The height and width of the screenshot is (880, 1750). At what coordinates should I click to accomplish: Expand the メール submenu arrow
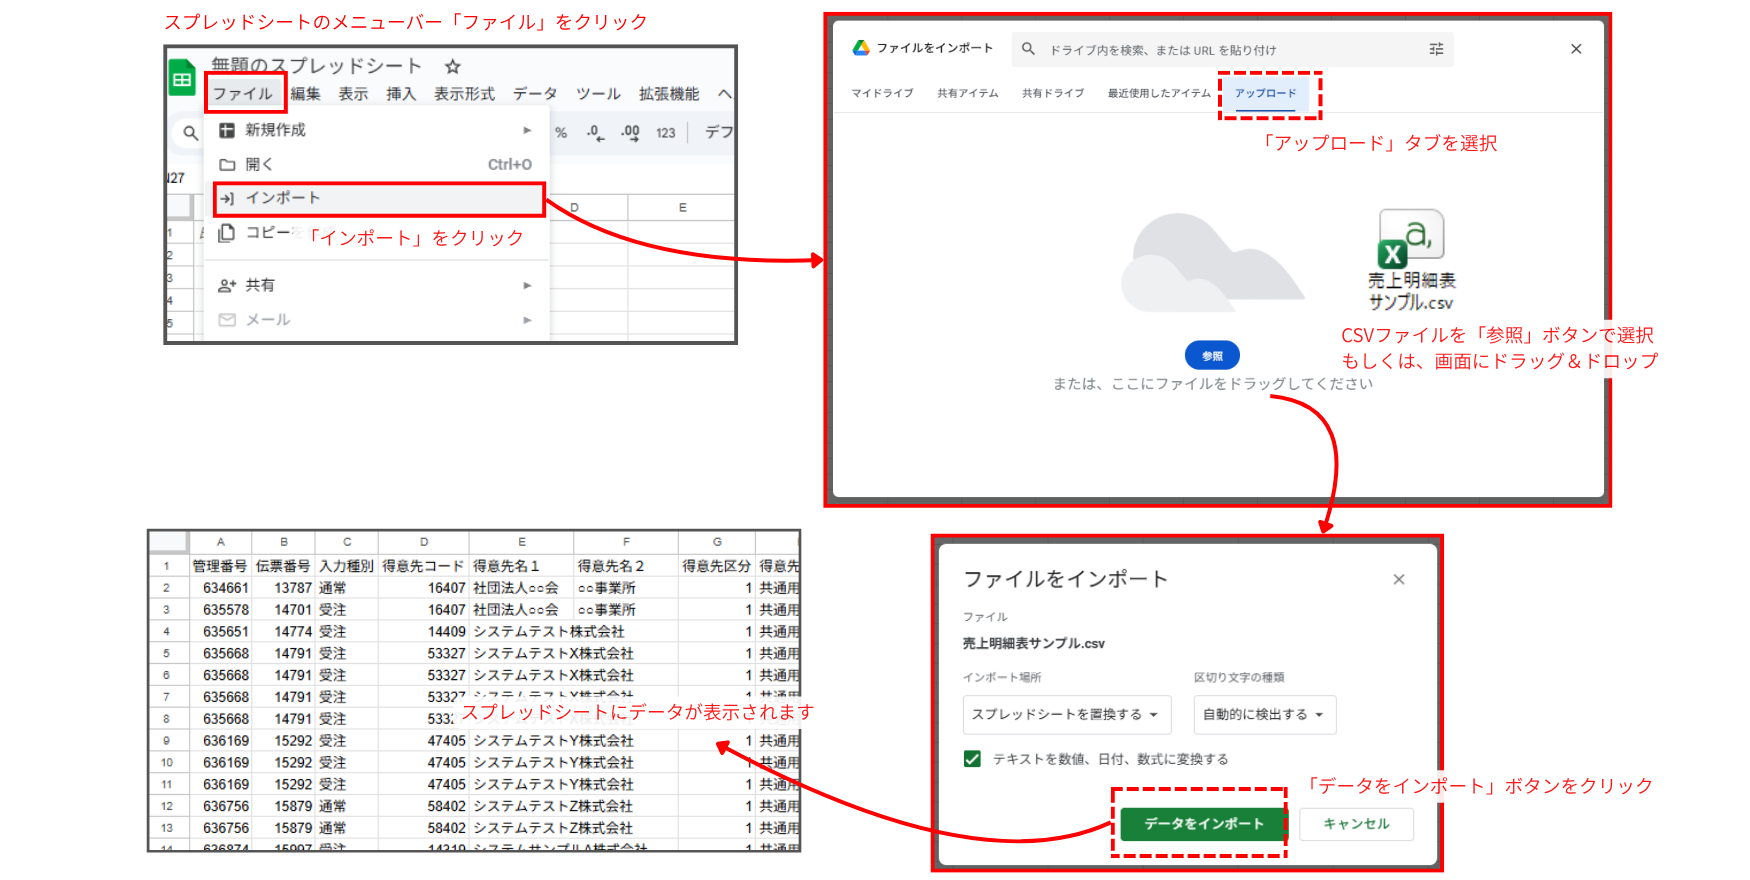click(527, 320)
